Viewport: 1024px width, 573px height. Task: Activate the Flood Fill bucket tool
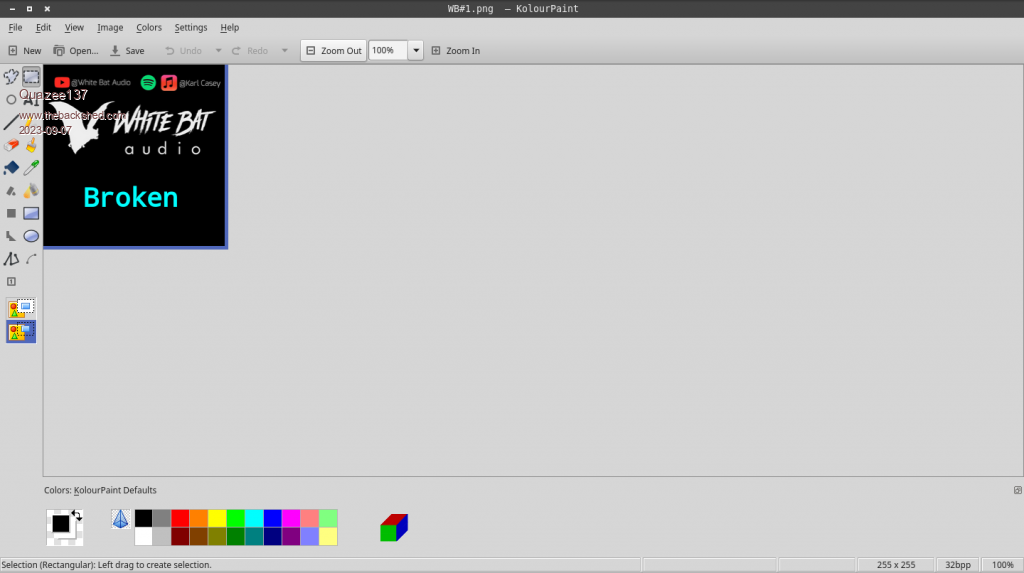(11, 168)
